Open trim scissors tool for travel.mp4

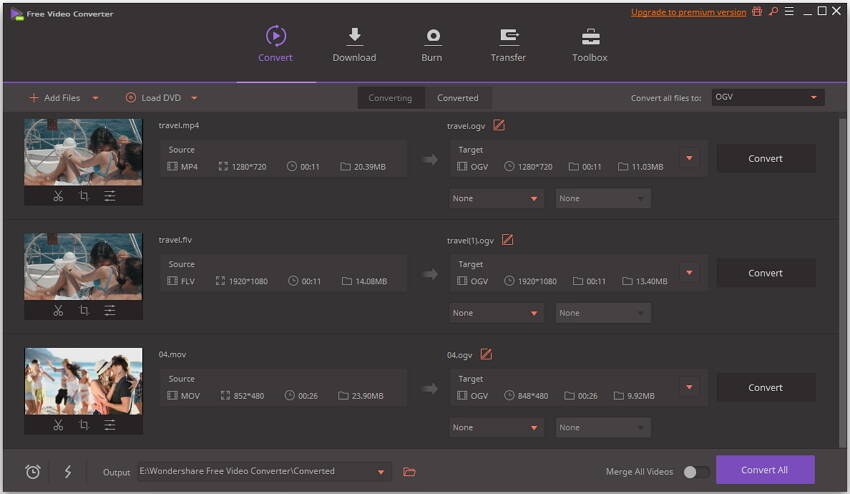point(58,196)
